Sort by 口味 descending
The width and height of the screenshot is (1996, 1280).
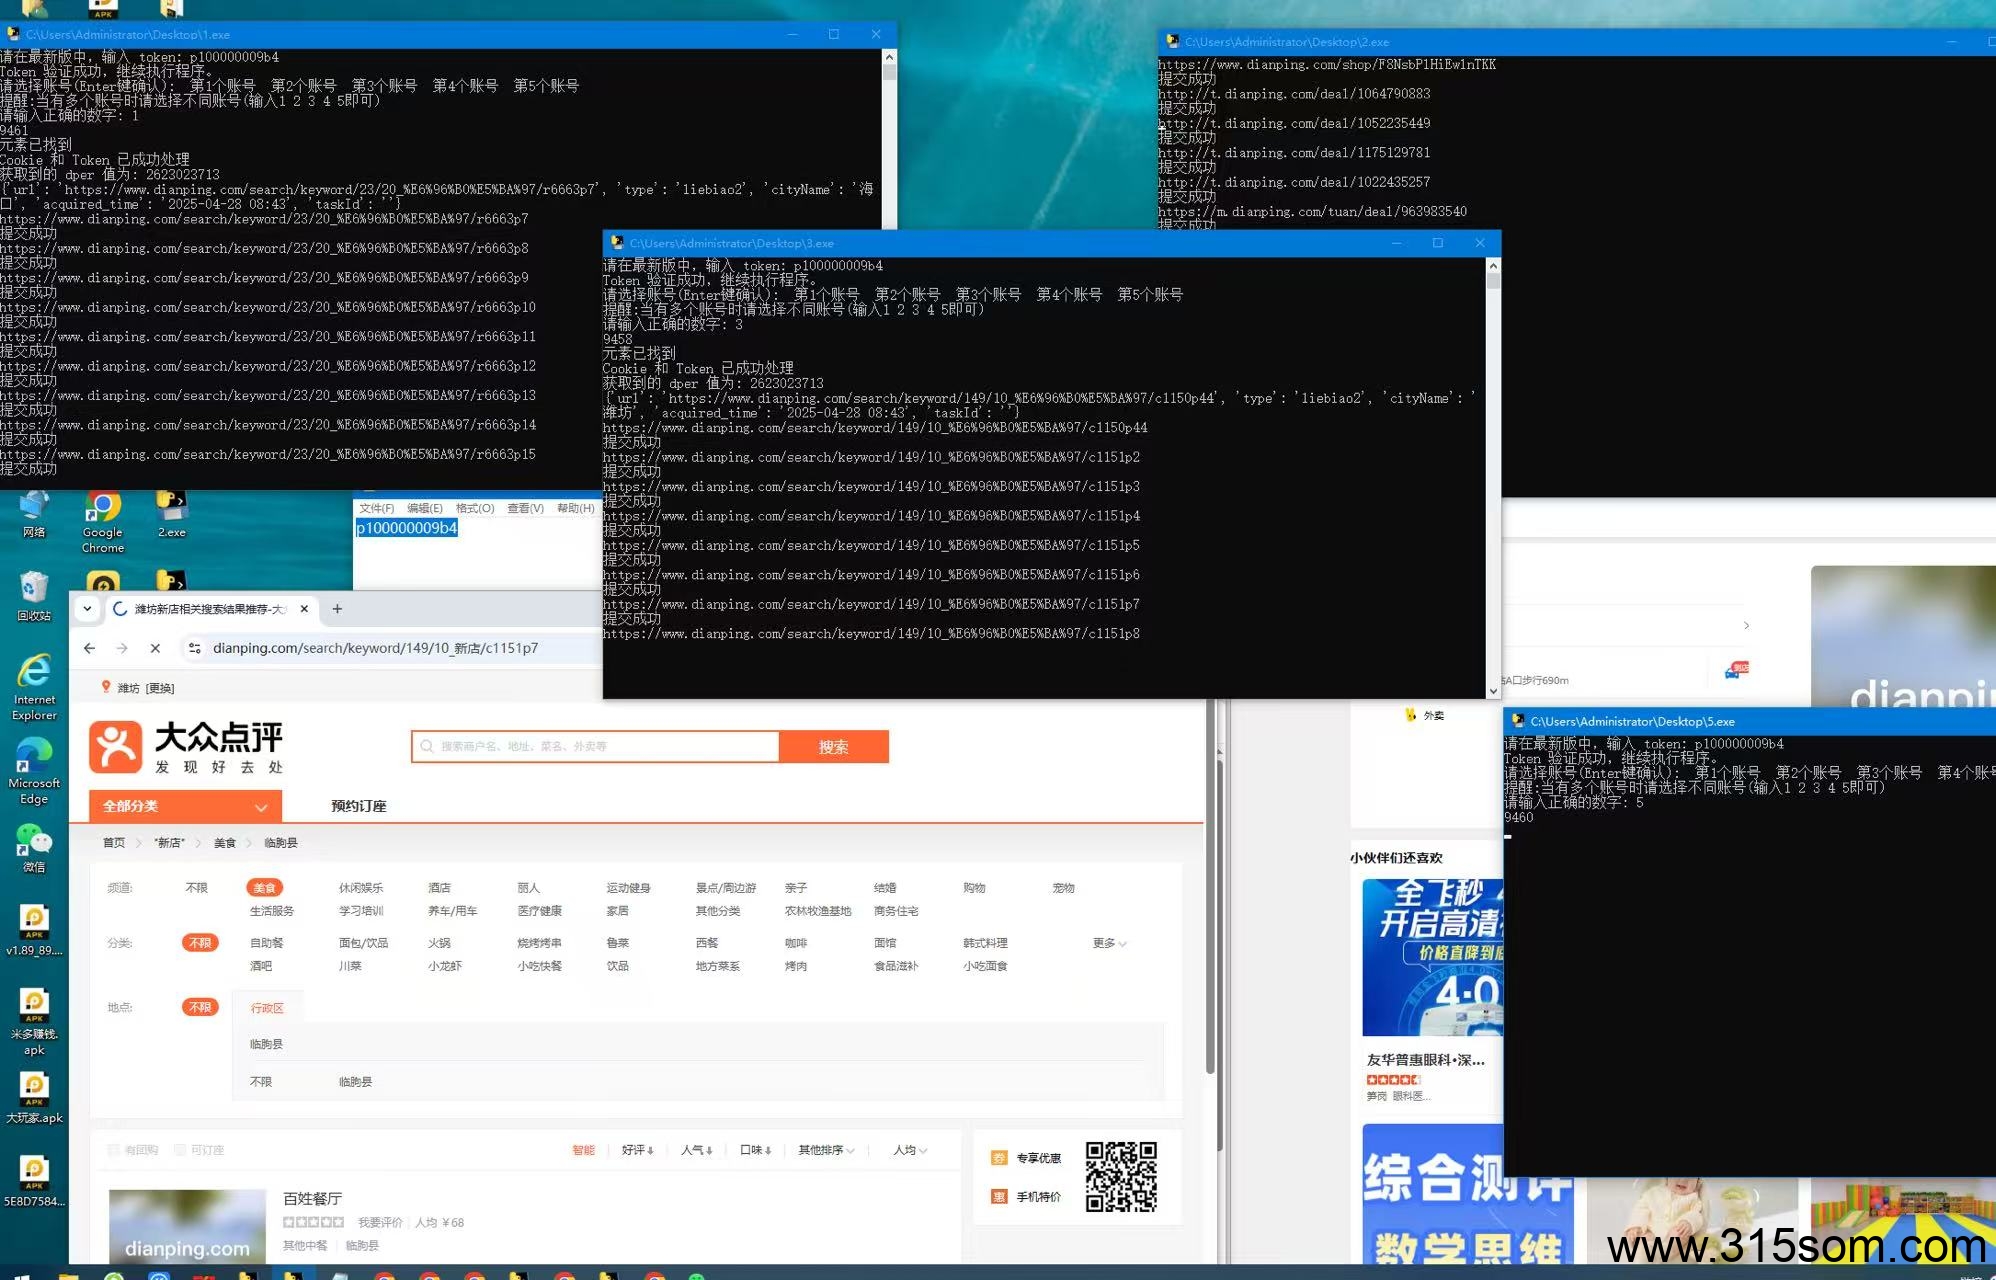coord(755,1150)
